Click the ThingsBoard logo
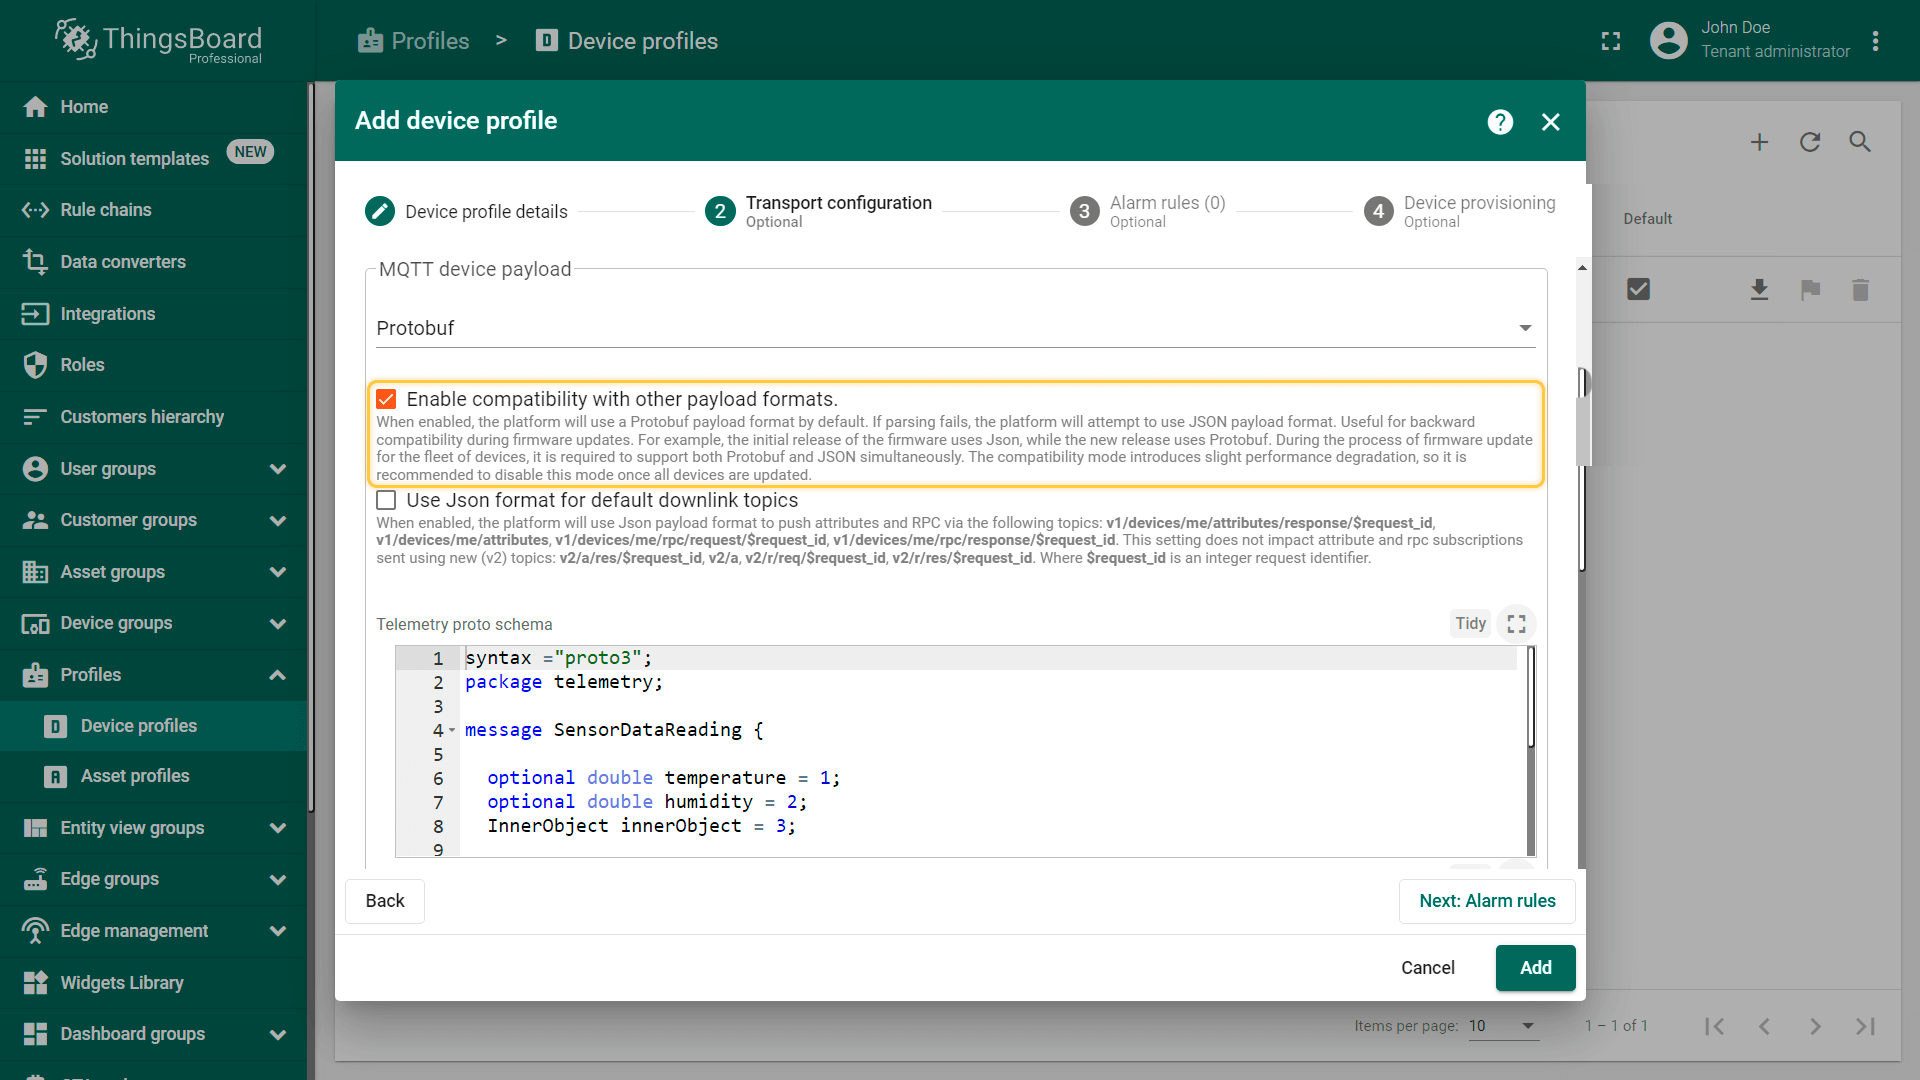Image resolution: width=1920 pixels, height=1080 pixels. tap(160, 41)
